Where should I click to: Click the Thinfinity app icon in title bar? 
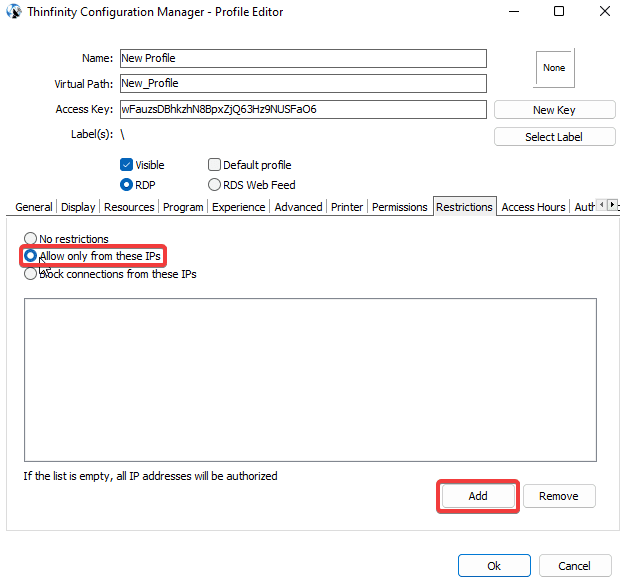[14, 12]
